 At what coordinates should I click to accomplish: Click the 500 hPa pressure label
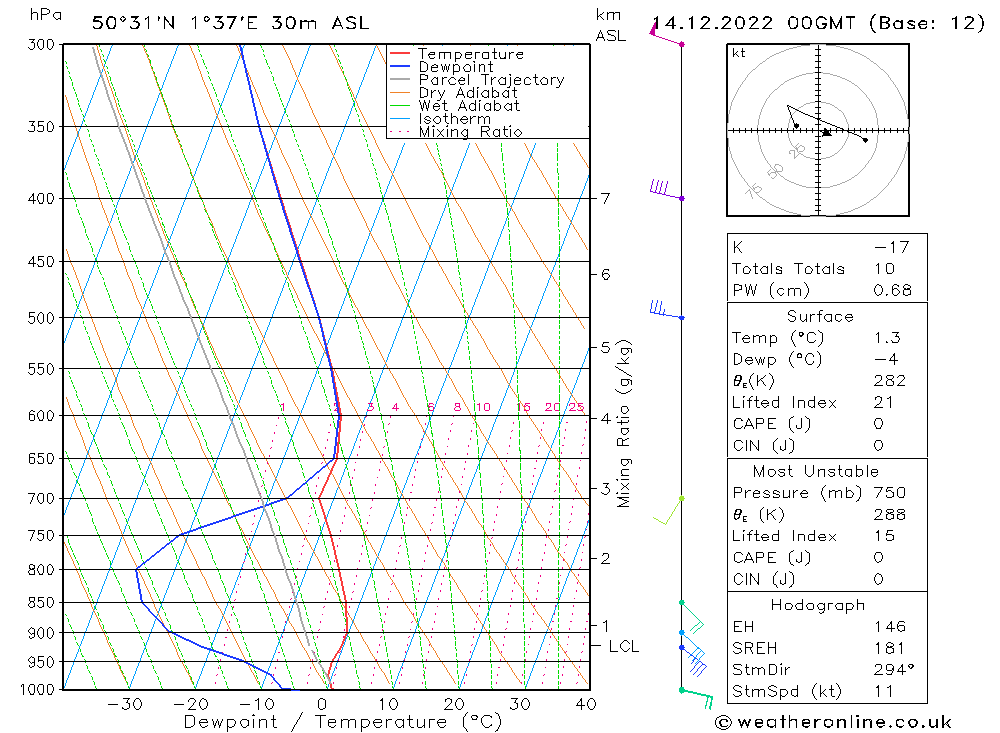[41, 318]
